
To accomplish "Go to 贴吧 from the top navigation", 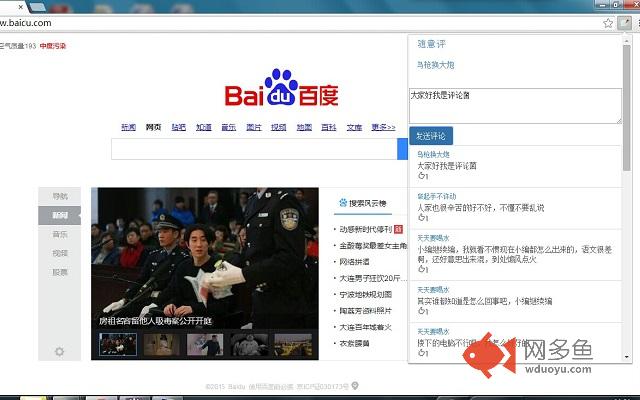I will (x=178, y=127).
